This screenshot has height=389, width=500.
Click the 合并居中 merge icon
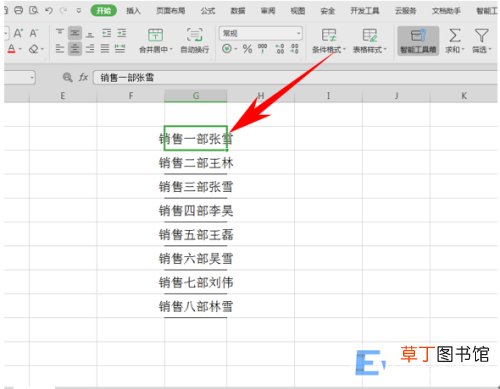coord(155,35)
